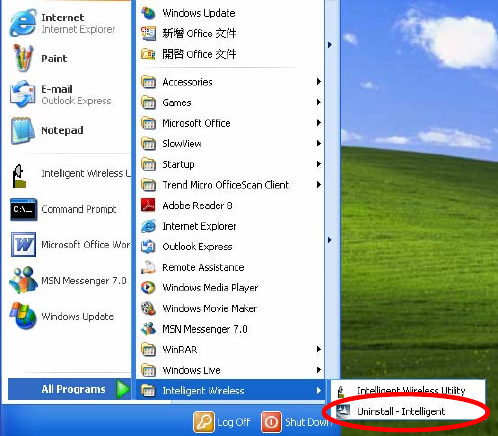
Task: Select the SlowView folder item
Action: pyautogui.click(x=230, y=144)
